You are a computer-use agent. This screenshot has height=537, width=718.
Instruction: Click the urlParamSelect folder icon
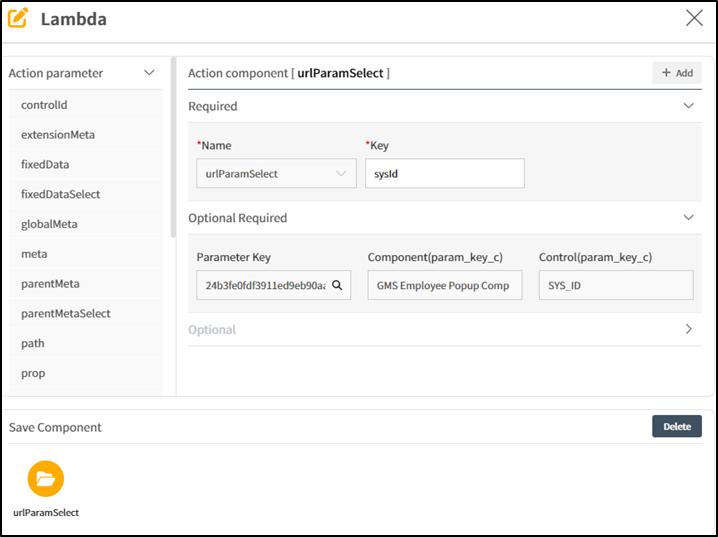[46, 479]
